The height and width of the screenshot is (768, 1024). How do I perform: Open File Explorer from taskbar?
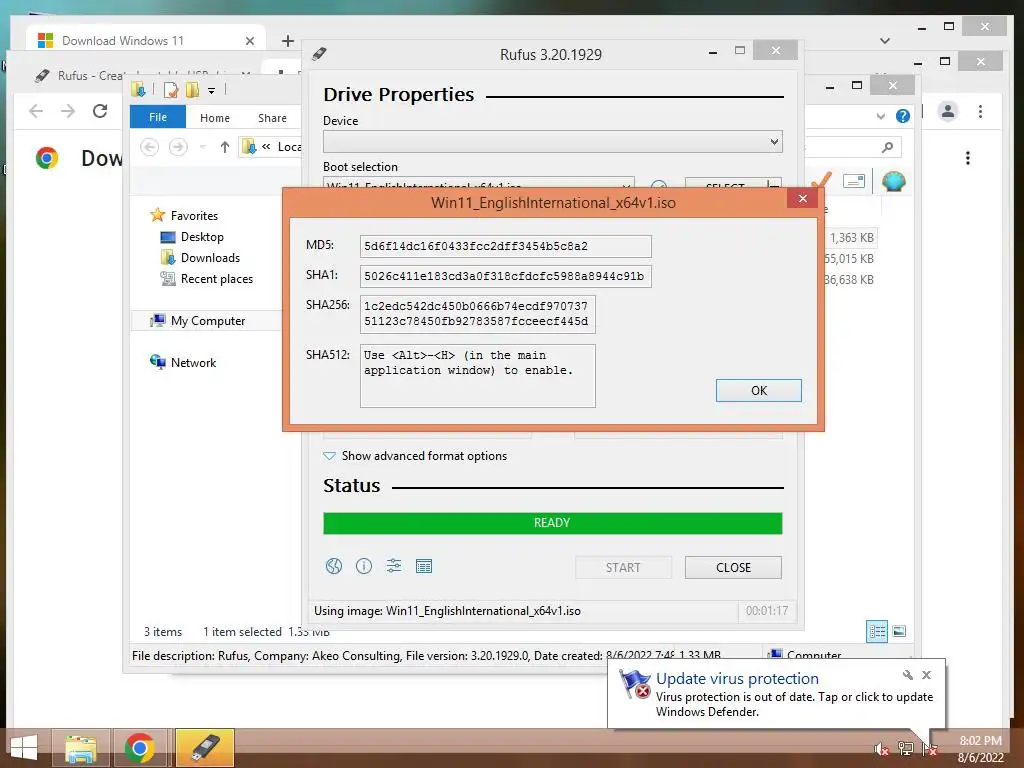81,748
